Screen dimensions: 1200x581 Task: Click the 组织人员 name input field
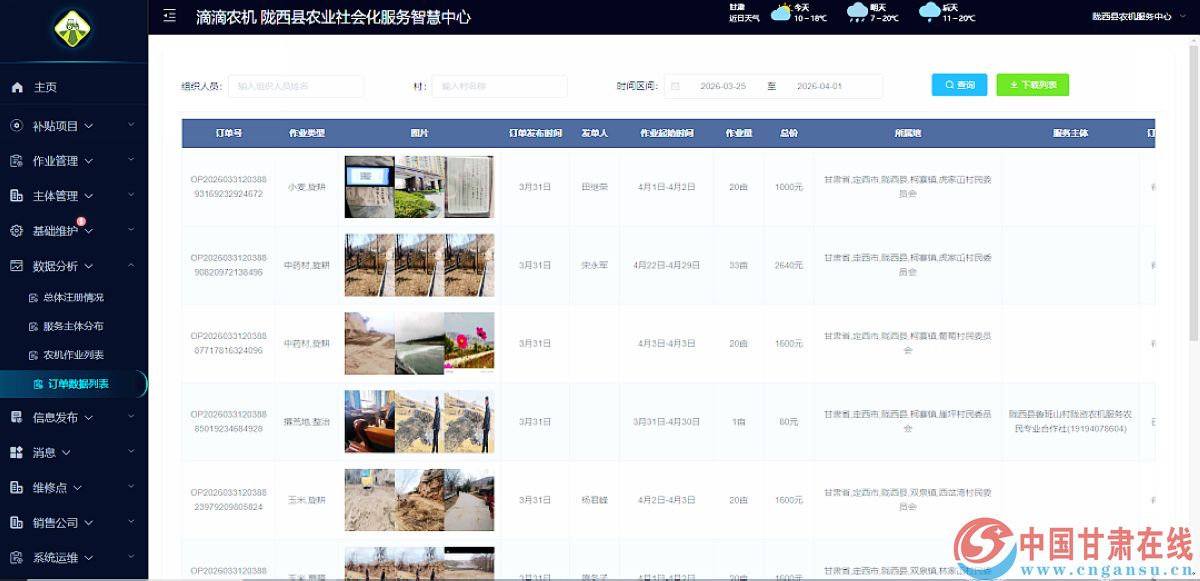tap(296, 86)
